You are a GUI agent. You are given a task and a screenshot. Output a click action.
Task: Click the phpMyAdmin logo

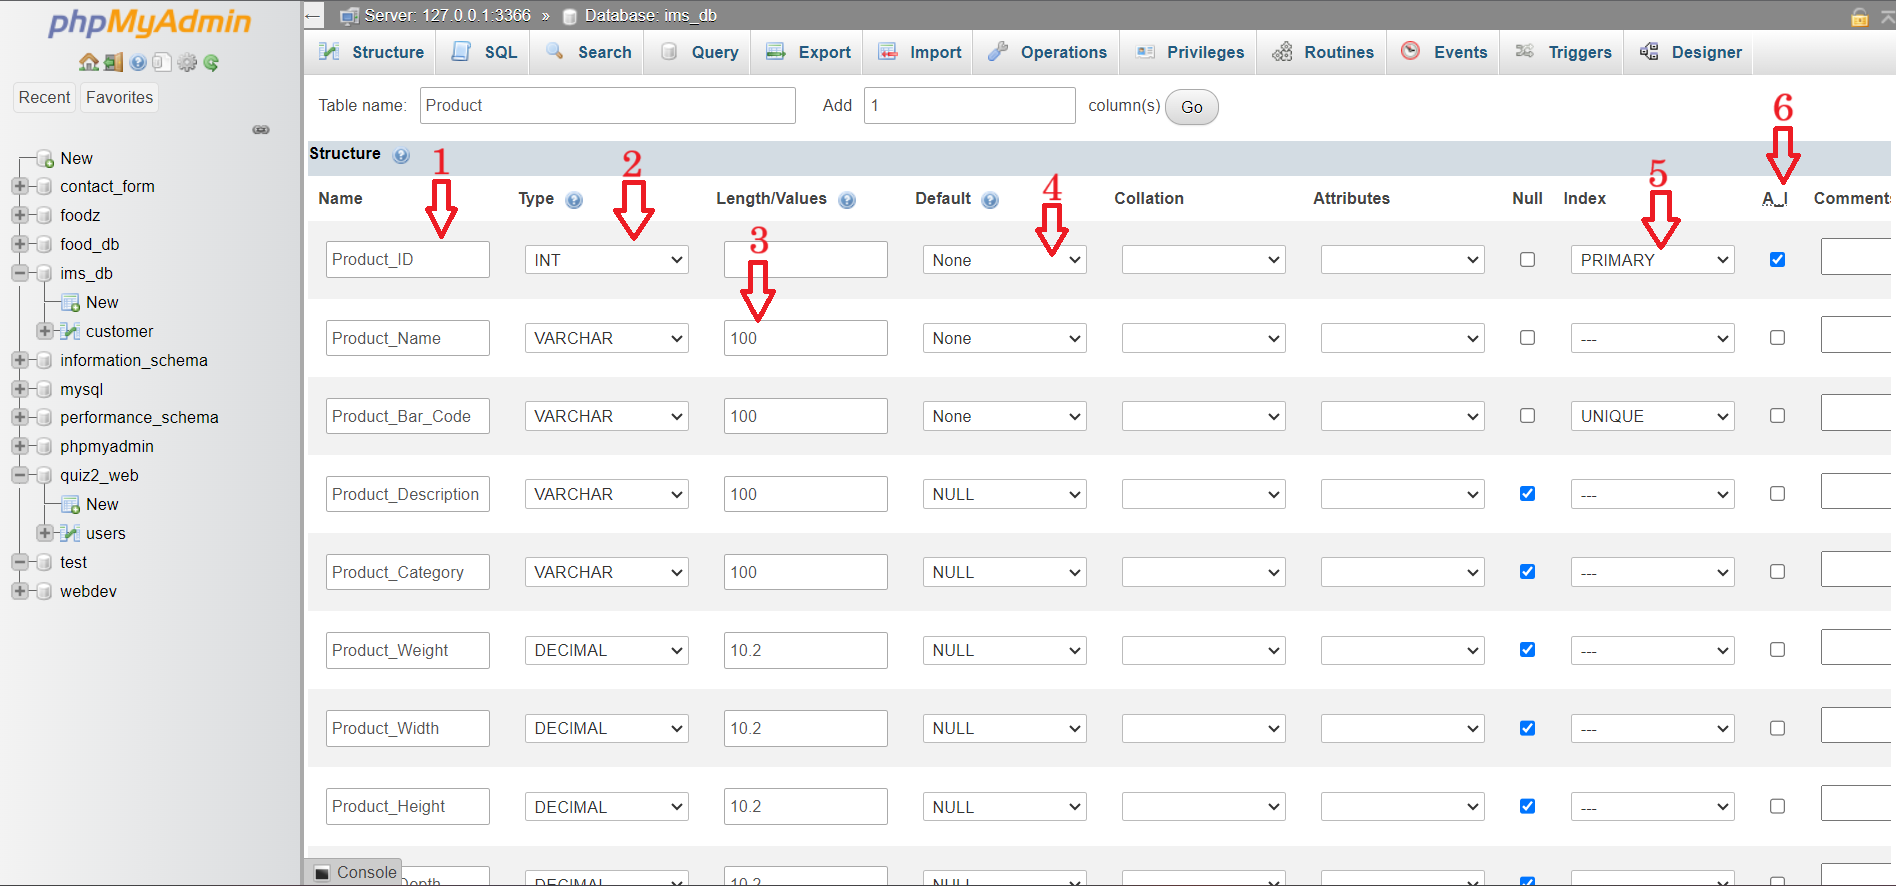pos(150,22)
